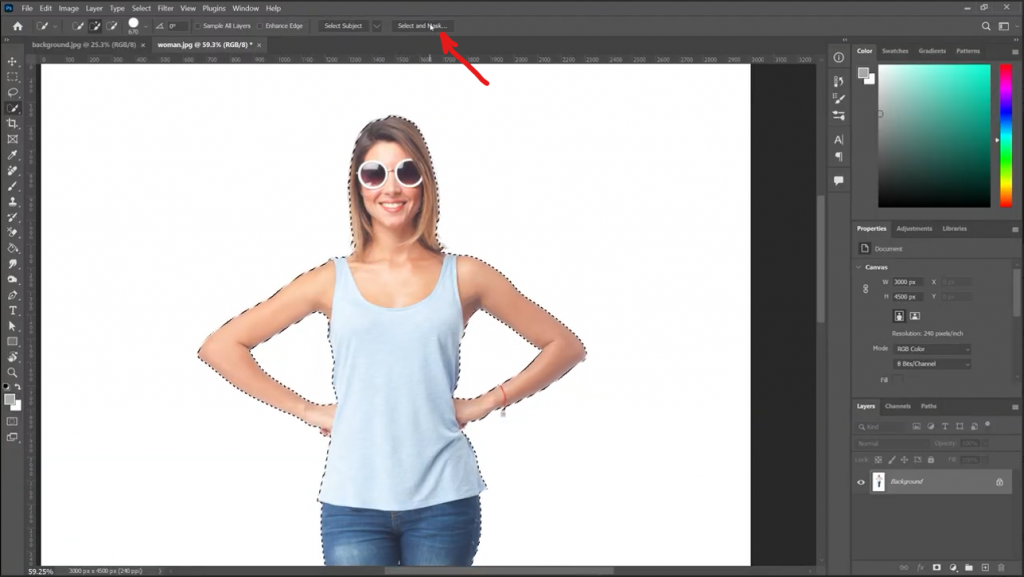This screenshot has width=1024, height=577.
Task: Click the foreground color swatch in toolbar
Action: coord(10,399)
